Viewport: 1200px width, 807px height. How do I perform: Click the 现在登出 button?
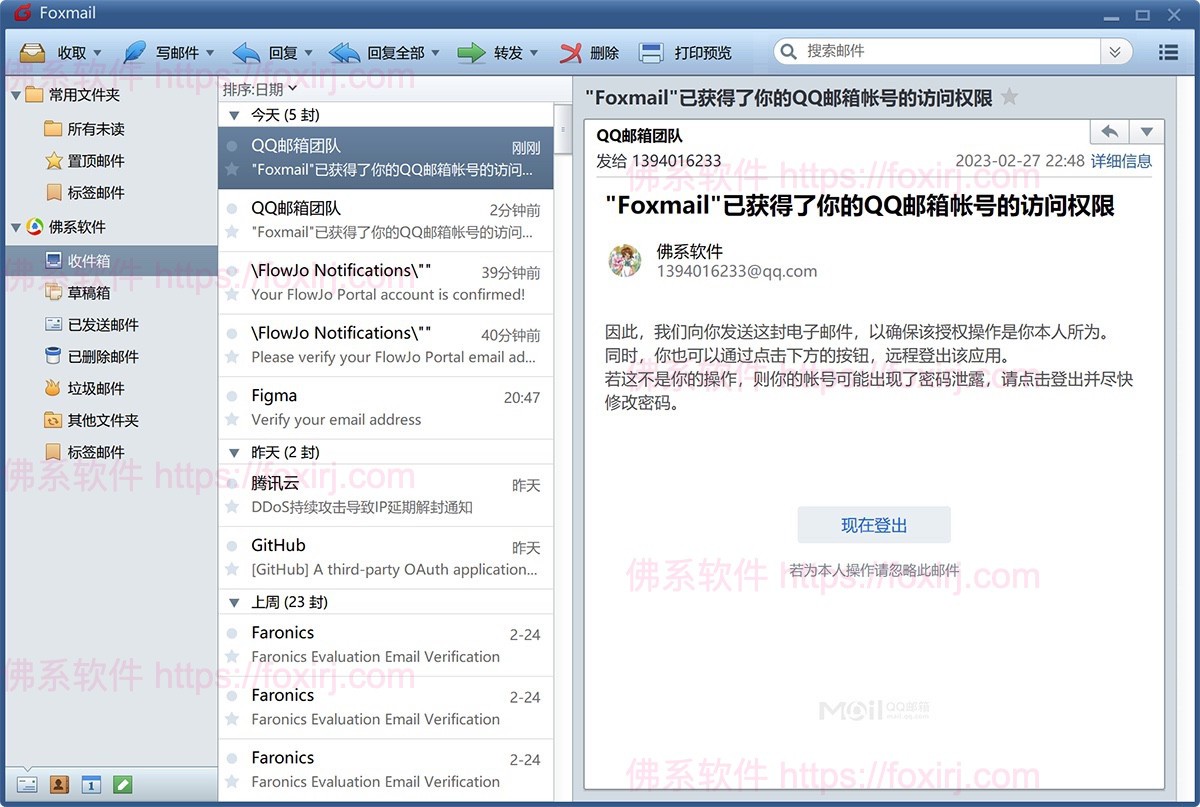point(873,525)
